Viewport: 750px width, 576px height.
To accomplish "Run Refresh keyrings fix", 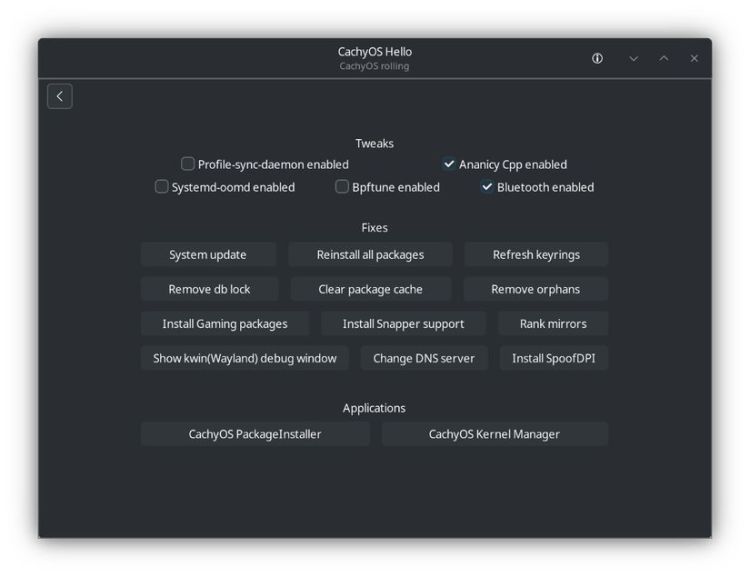I will [x=536, y=255].
